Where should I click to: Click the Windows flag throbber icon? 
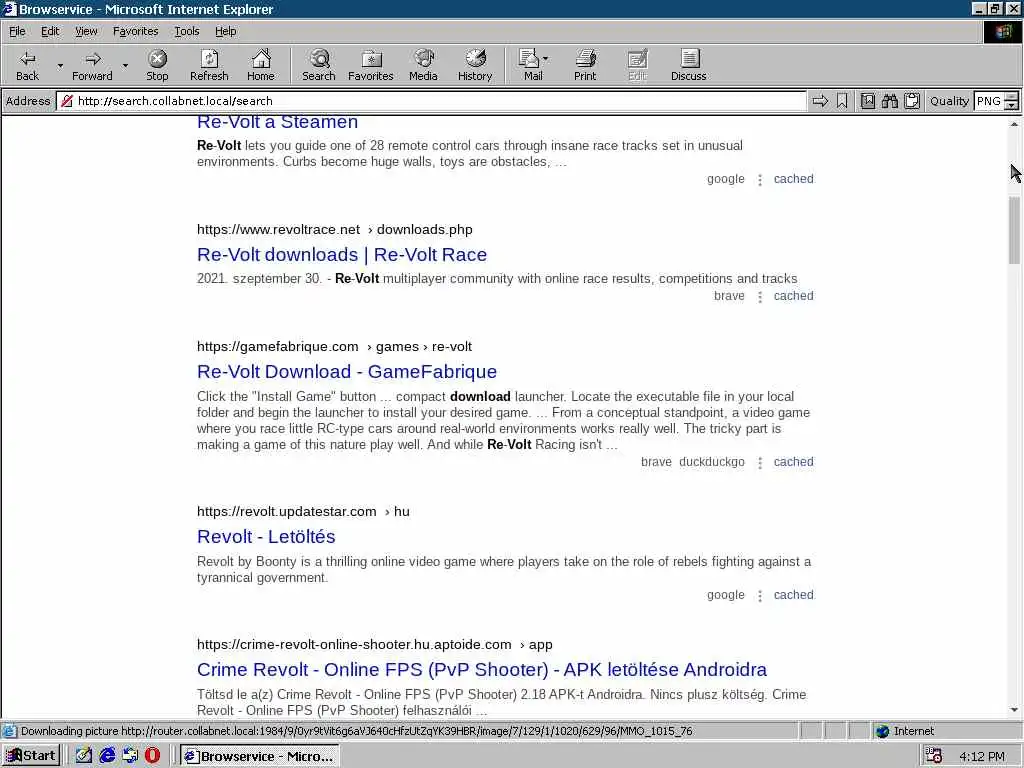coord(1002,32)
